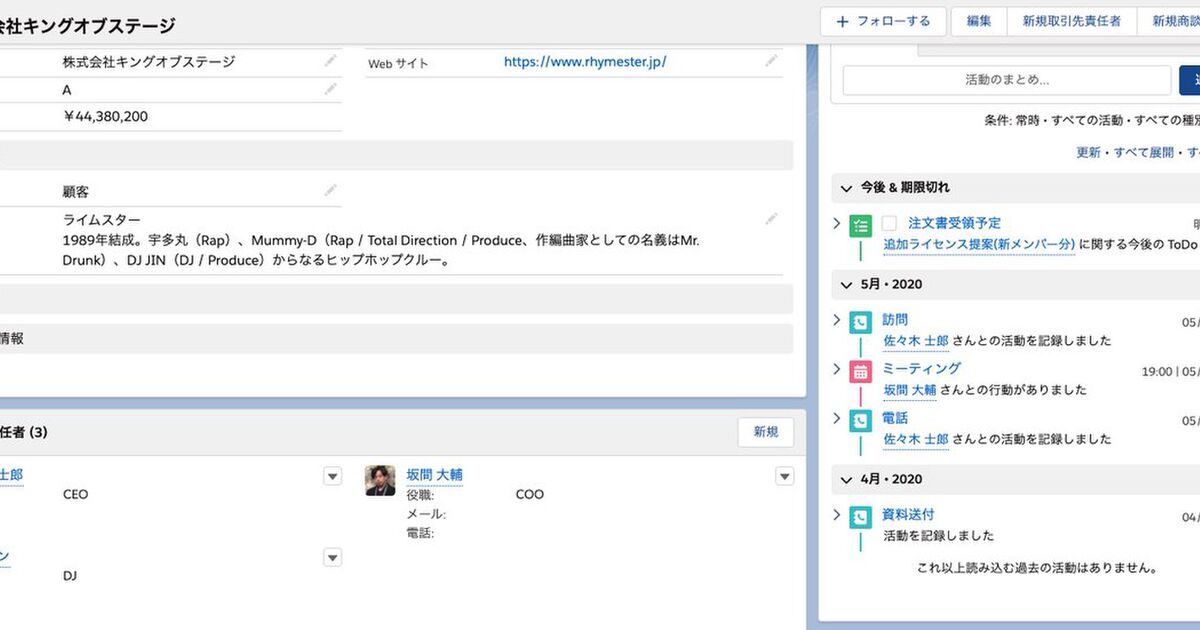Expand the ミーティング event row
This screenshot has width=1200, height=630.
[x=837, y=369]
